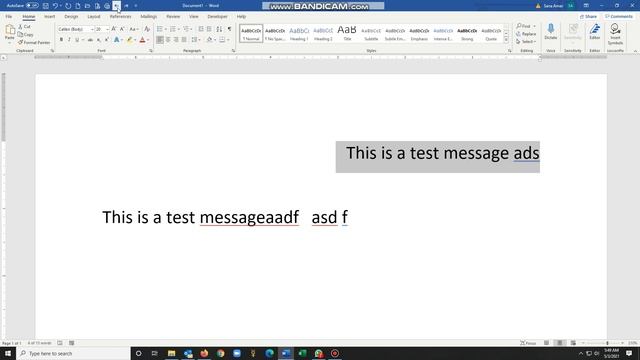Switch to the Developer tab
The width and height of the screenshot is (640, 360).
click(217, 17)
